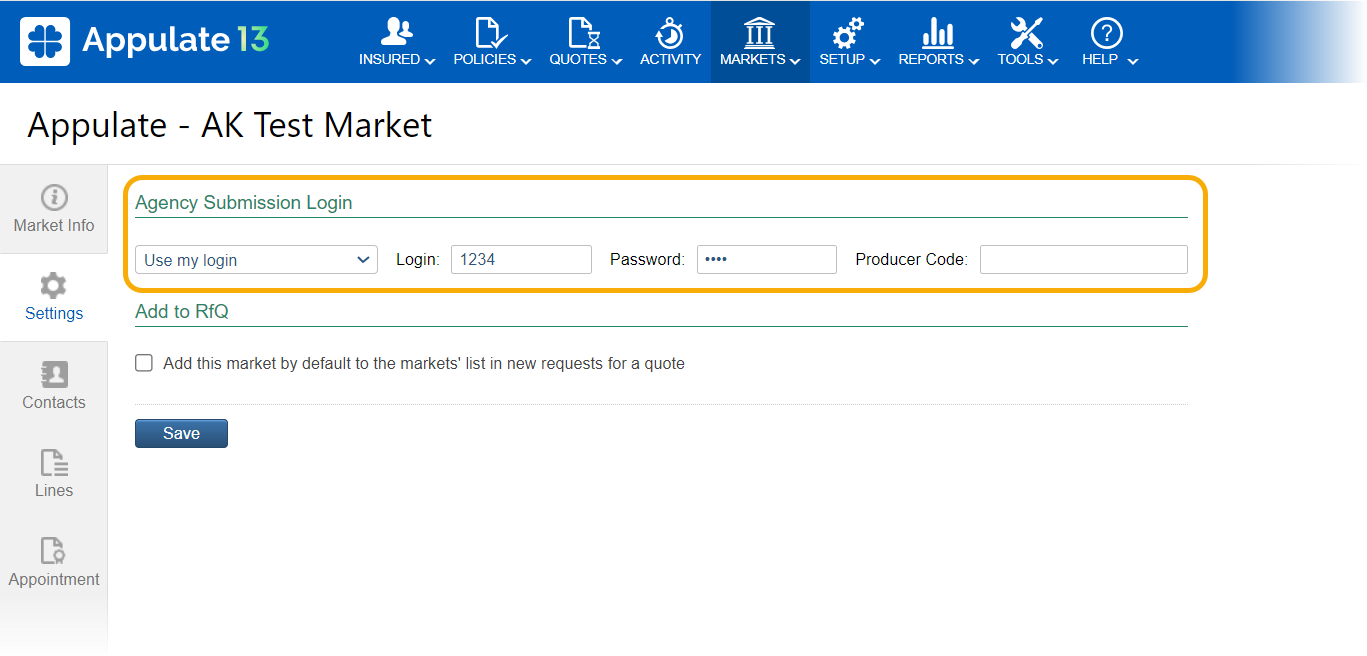The width and height of the screenshot is (1367, 656).
Task: Go to the Lines side tab
Action: [54, 474]
